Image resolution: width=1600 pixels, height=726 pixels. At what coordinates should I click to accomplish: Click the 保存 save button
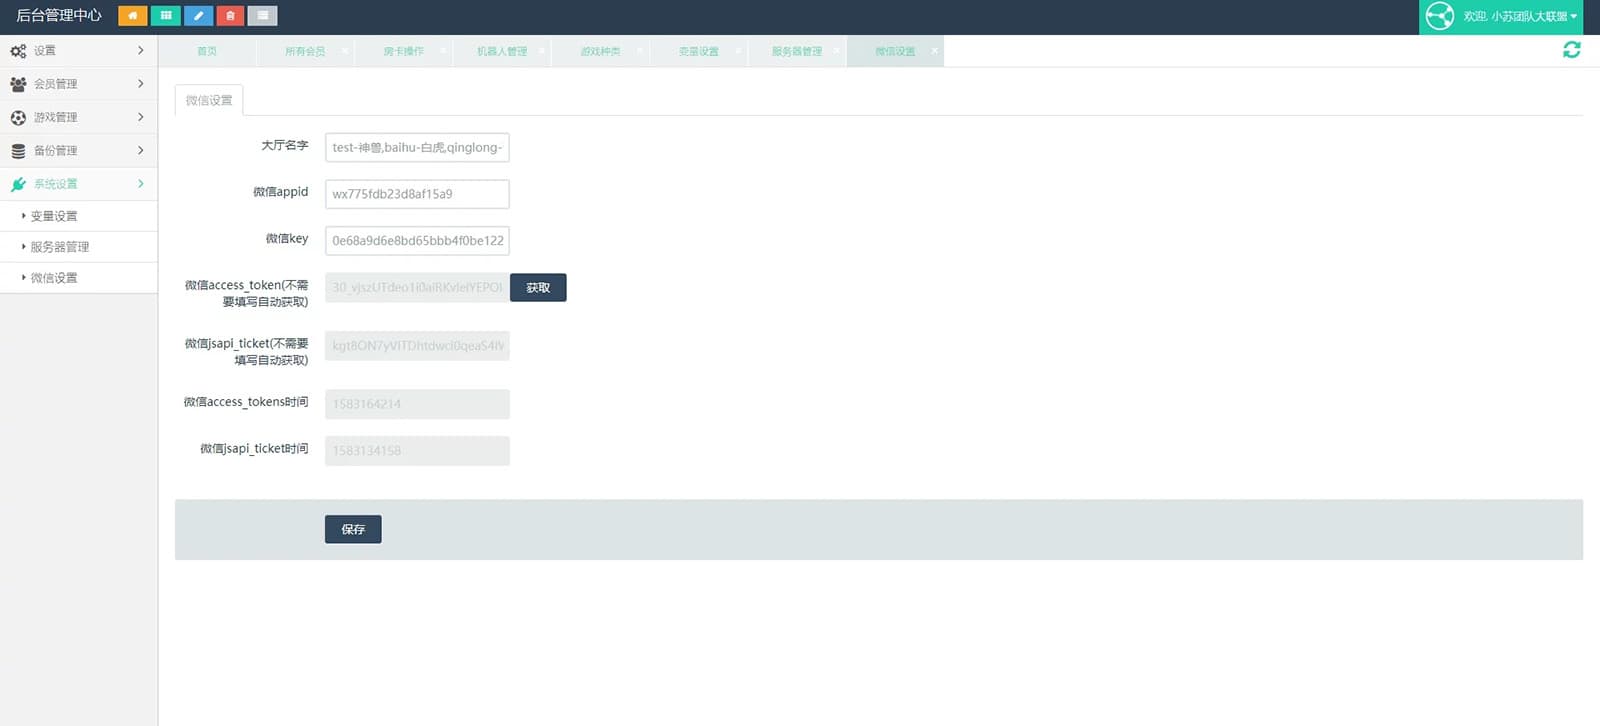click(x=353, y=529)
